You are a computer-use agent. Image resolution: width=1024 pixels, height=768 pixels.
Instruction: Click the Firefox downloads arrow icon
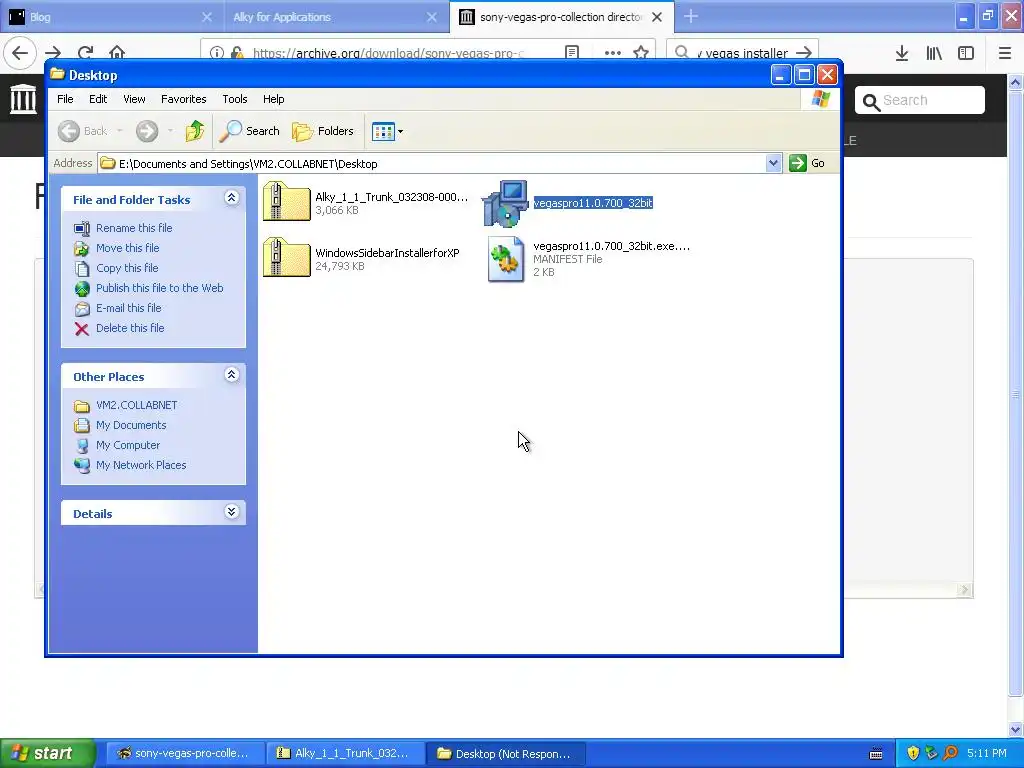coord(902,53)
